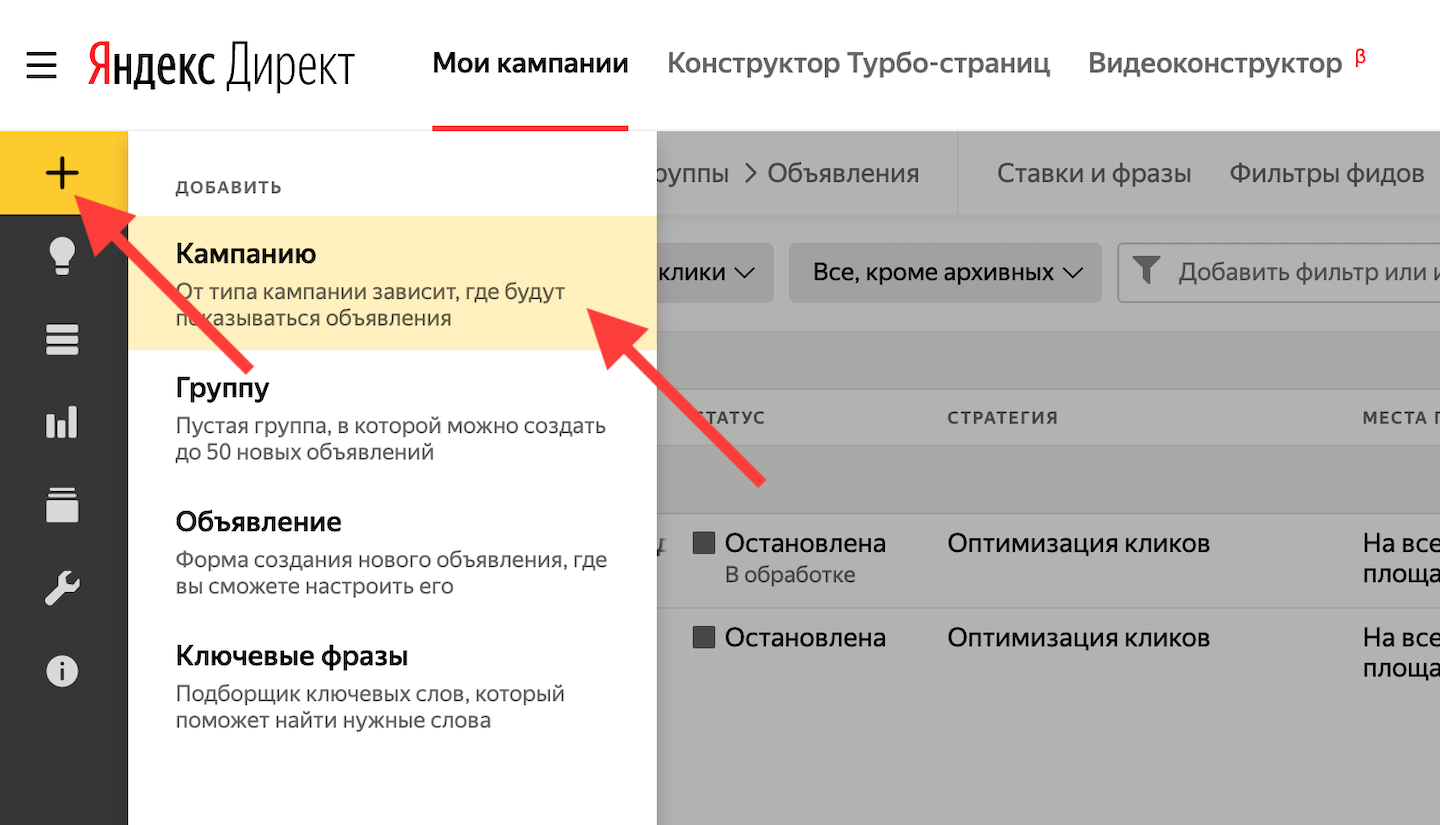Click the Яндекс Директ logo
1440x825 pixels.
pyautogui.click(x=221, y=66)
